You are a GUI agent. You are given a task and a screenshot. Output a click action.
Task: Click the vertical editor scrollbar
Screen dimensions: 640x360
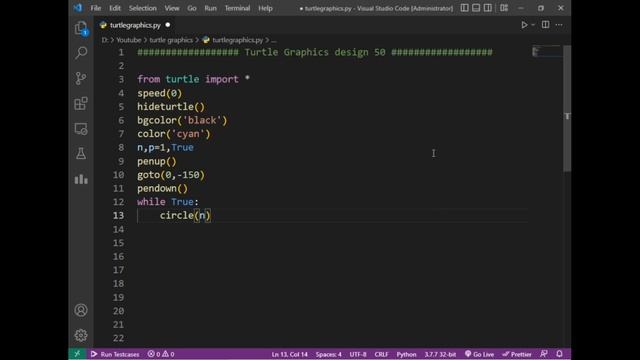(567, 108)
